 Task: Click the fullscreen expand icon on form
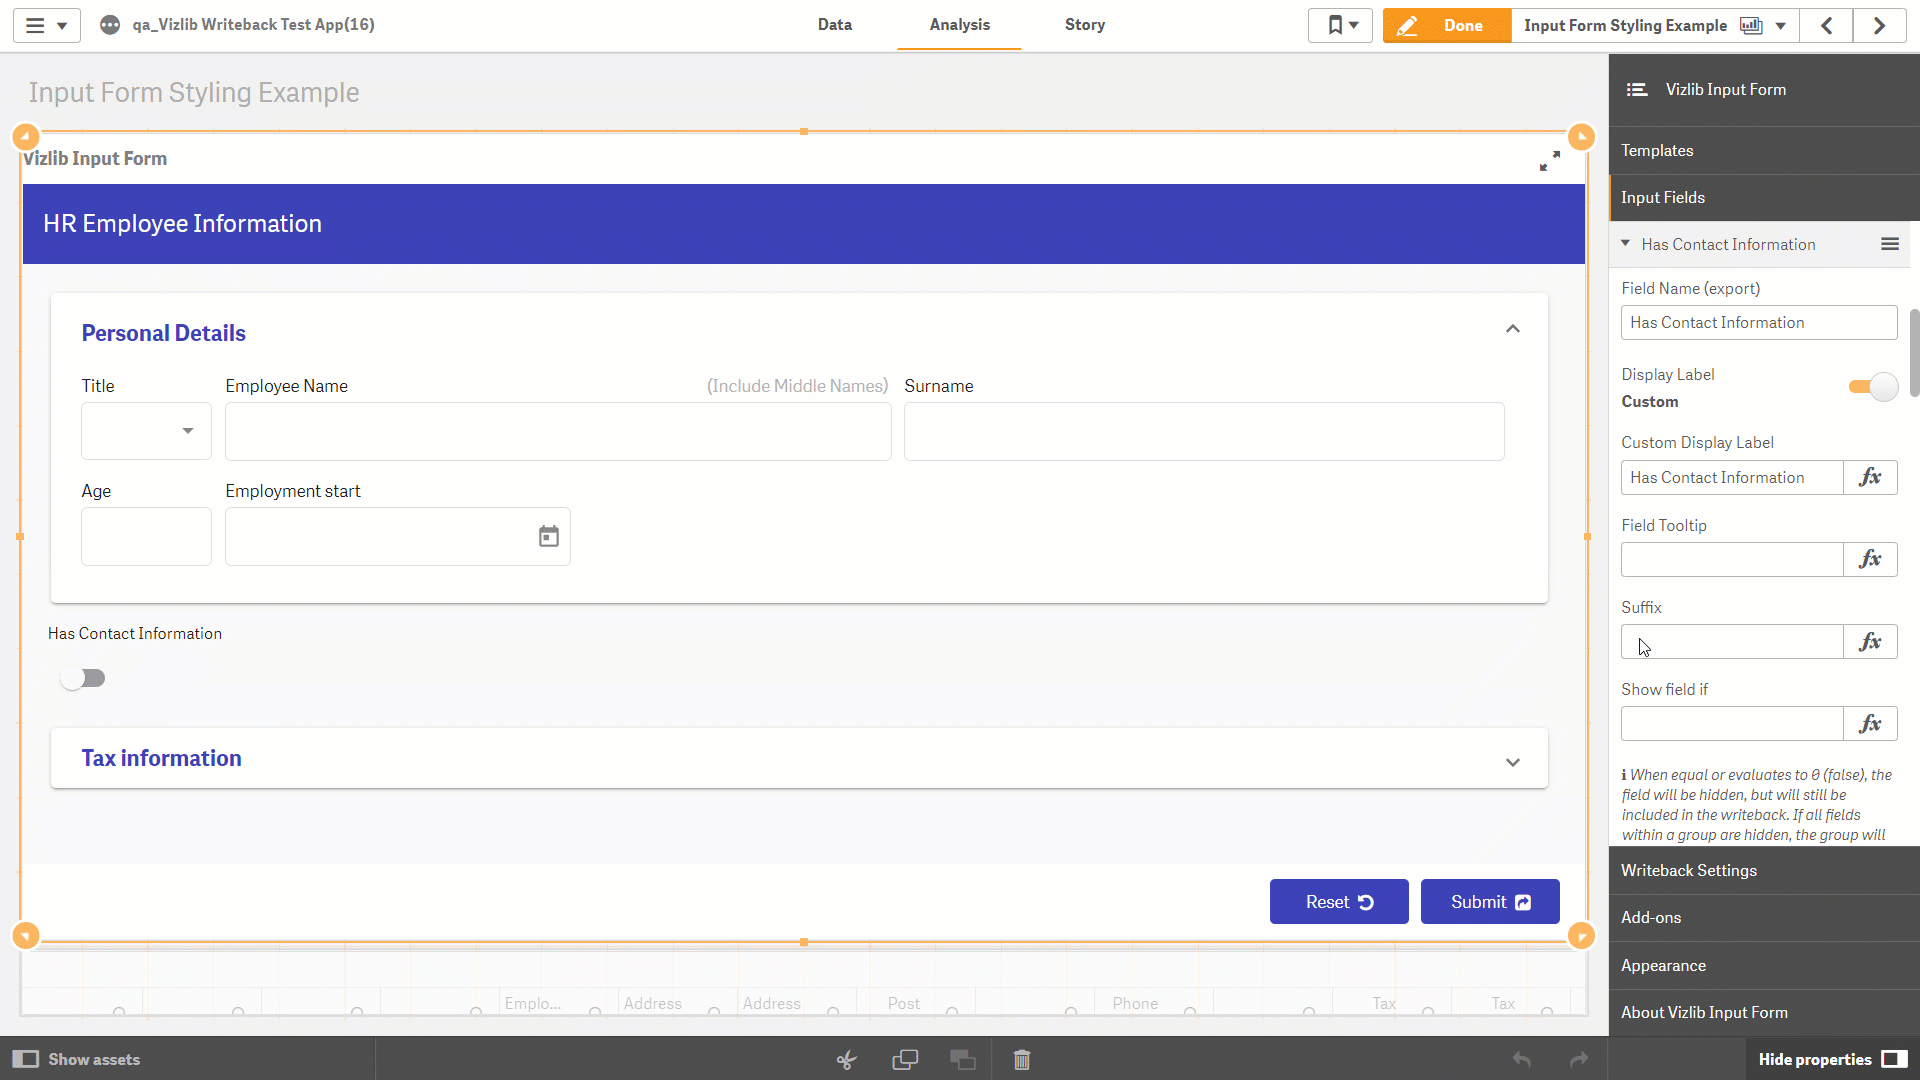1550,161
